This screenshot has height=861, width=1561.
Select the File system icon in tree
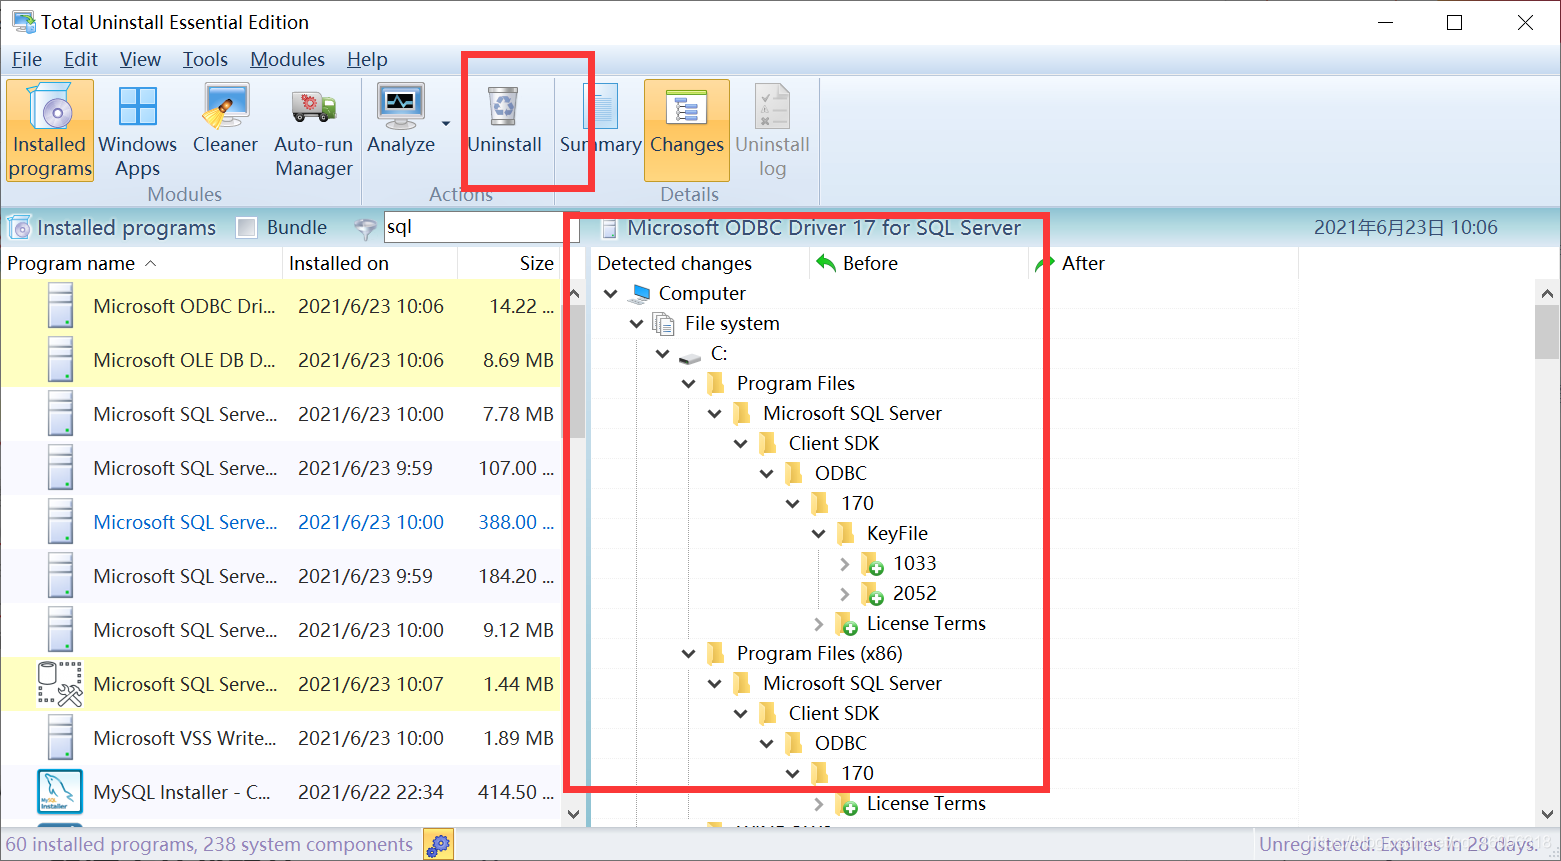tap(664, 324)
